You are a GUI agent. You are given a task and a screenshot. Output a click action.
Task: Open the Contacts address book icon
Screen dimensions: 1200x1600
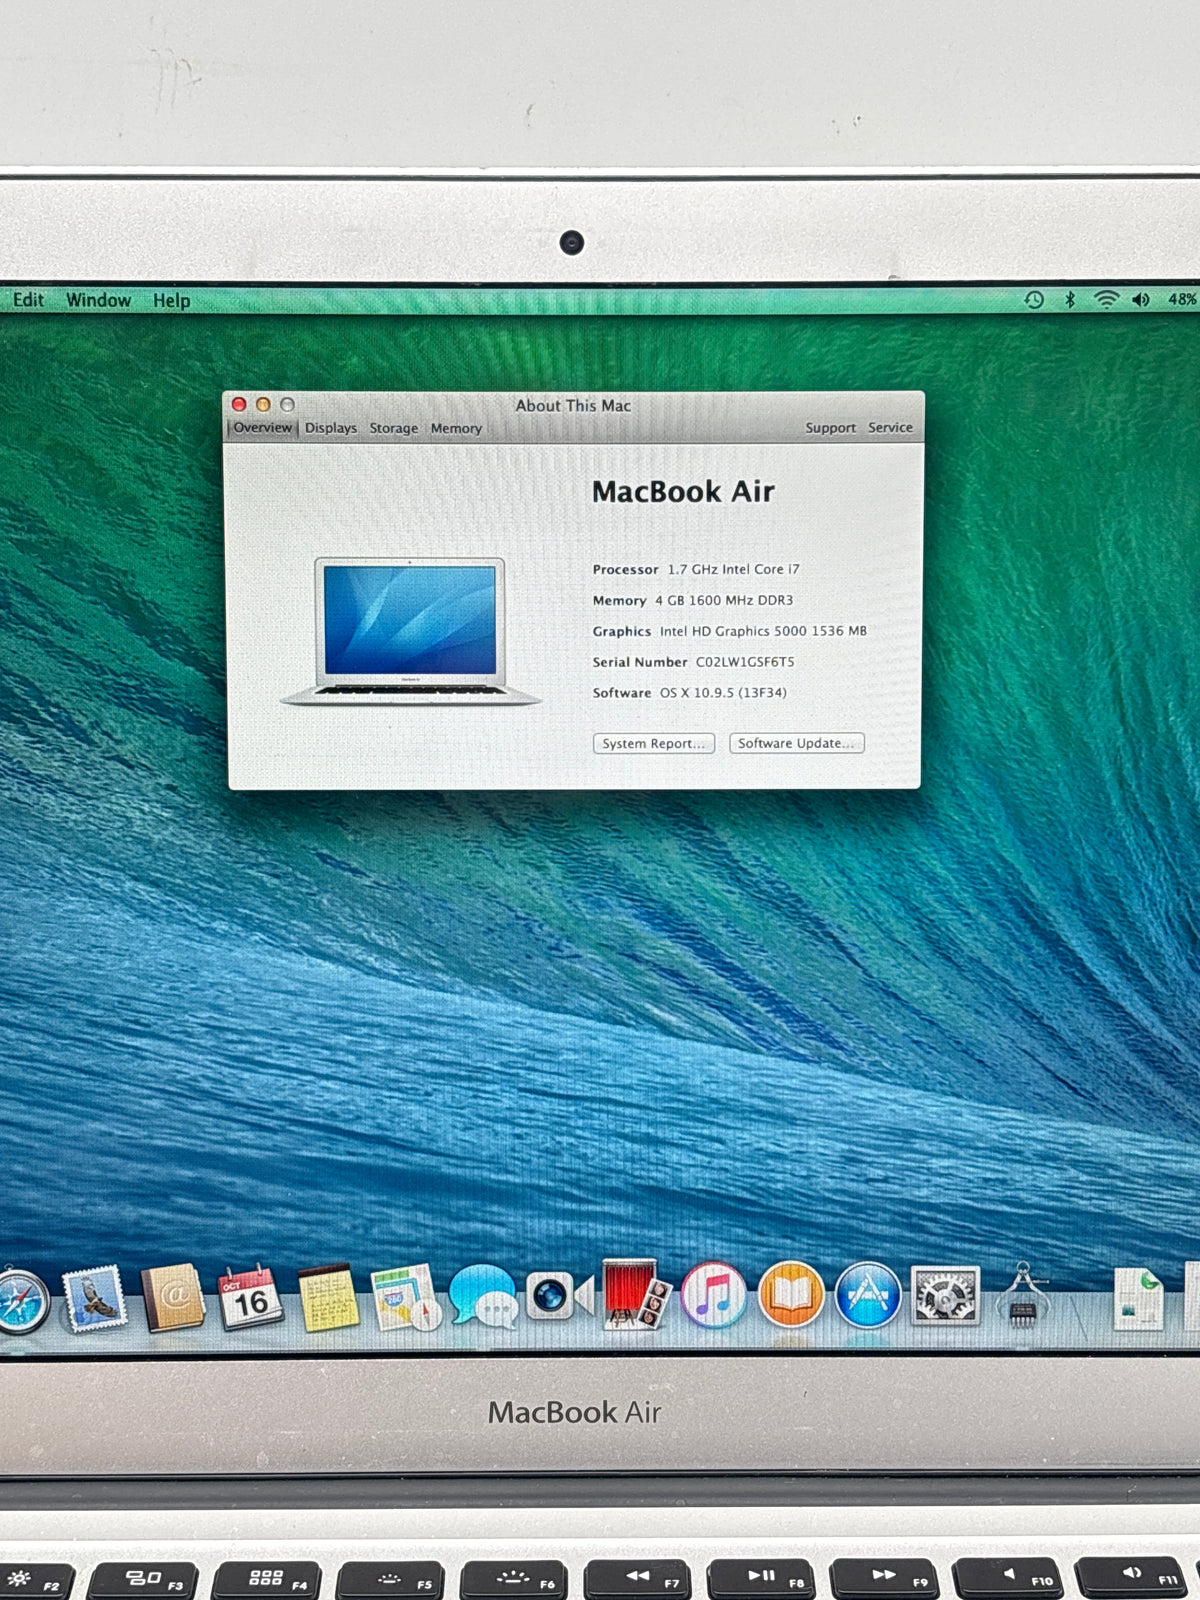[172, 1298]
